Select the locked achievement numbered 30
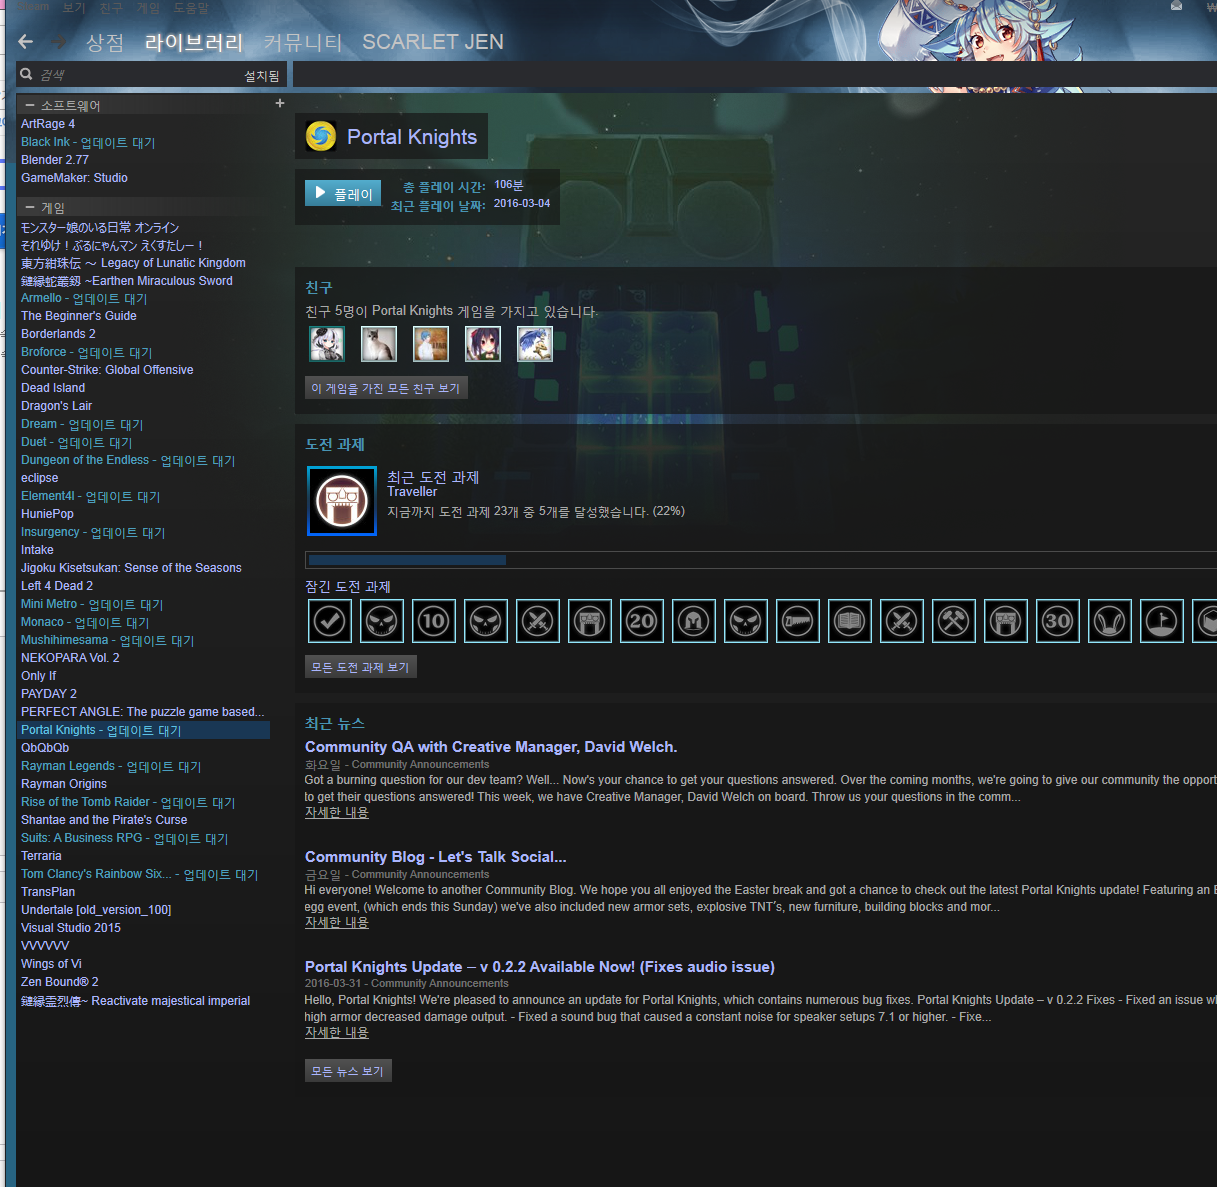The height and width of the screenshot is (1187, 1217). (x=1058, y=621)
